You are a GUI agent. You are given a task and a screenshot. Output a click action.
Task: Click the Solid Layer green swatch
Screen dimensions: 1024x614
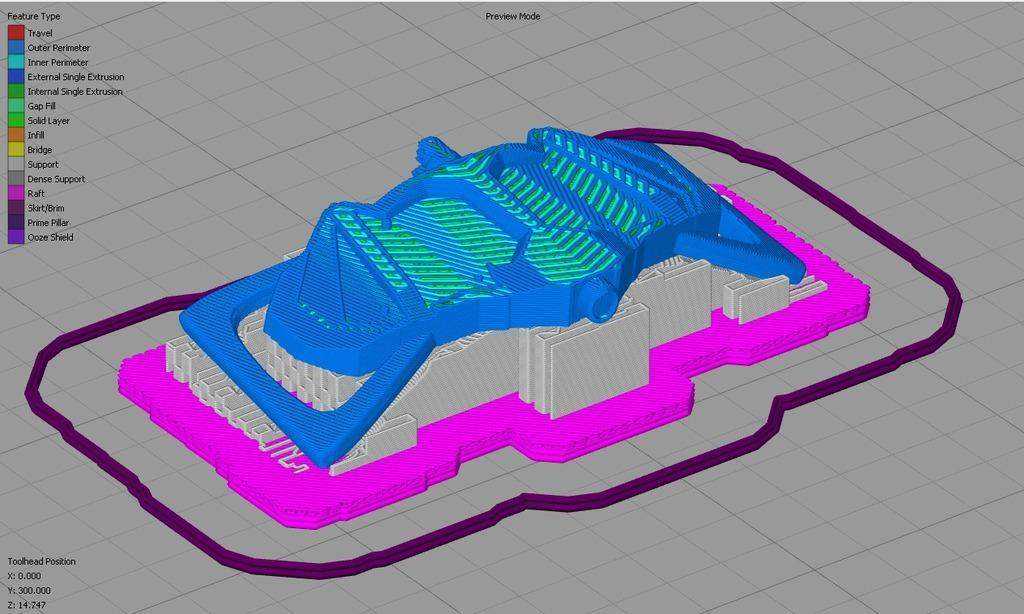[x=16, y=120]
